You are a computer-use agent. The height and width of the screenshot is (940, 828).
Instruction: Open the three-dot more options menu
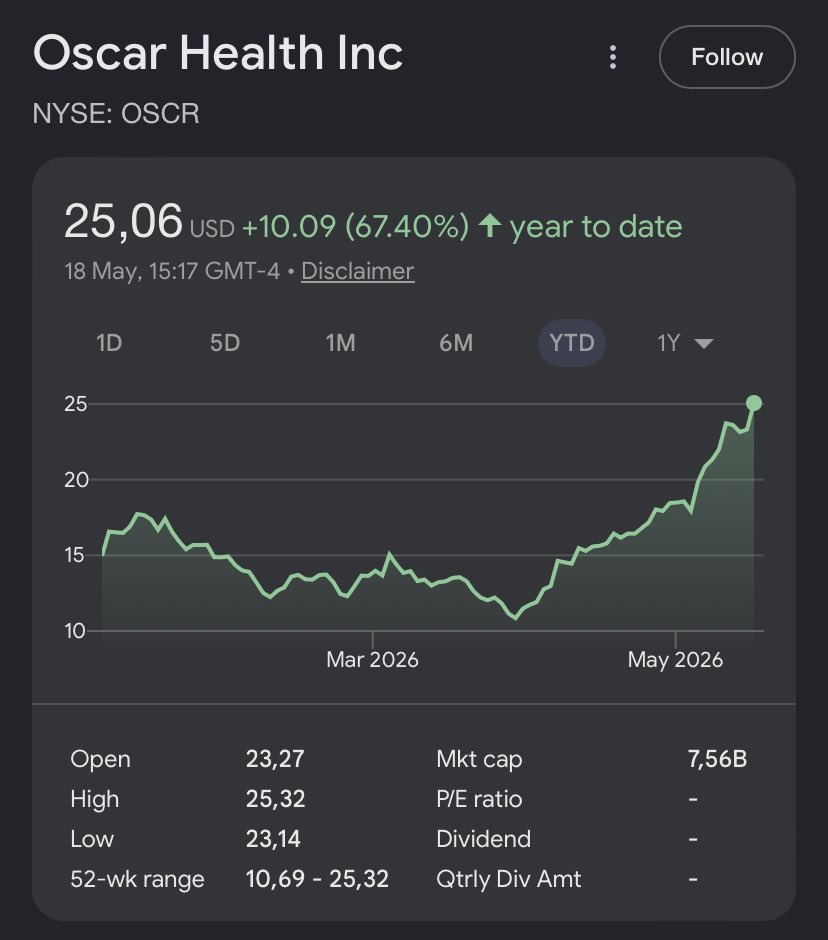[x=613, y=57]
